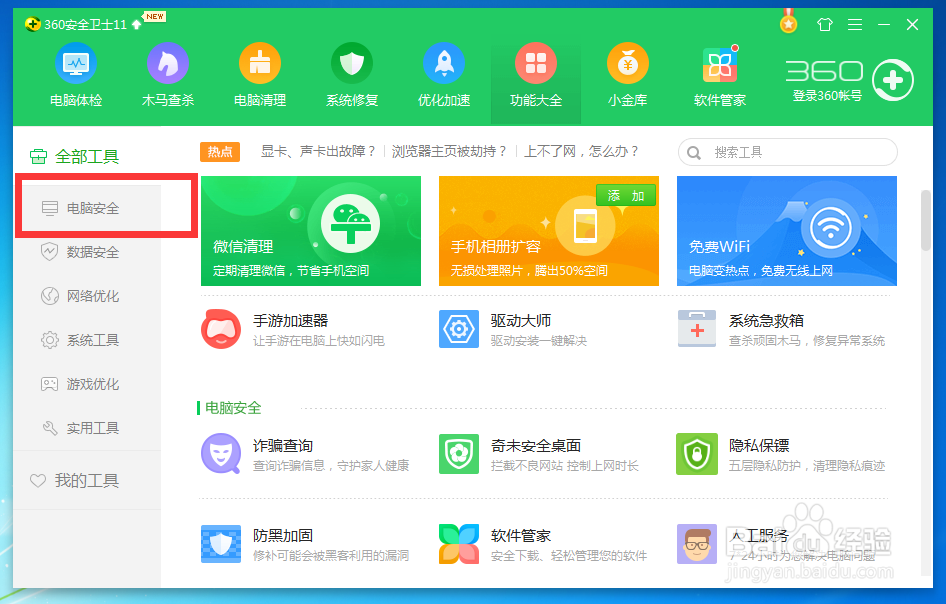The image size is (946, 604).
Task: Open 木马查杀 horse icon
Action: coord(168,63)
